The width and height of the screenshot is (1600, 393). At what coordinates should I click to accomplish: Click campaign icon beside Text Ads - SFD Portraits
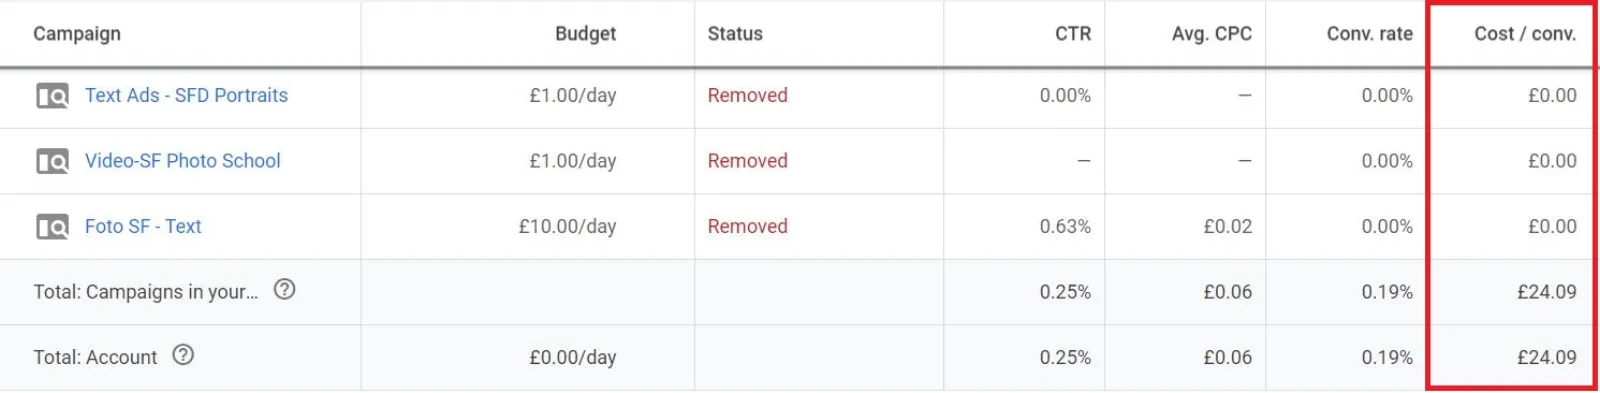tap(52, 96)
